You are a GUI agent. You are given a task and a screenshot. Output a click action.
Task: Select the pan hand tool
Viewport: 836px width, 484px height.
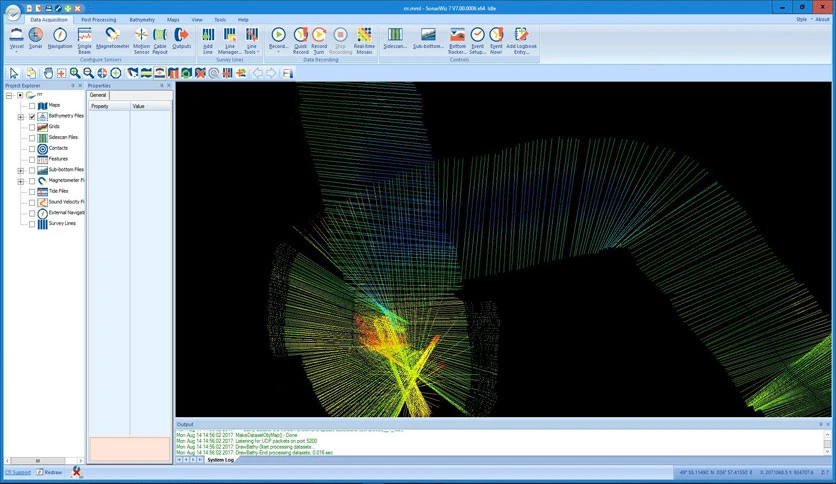(49, 73)
